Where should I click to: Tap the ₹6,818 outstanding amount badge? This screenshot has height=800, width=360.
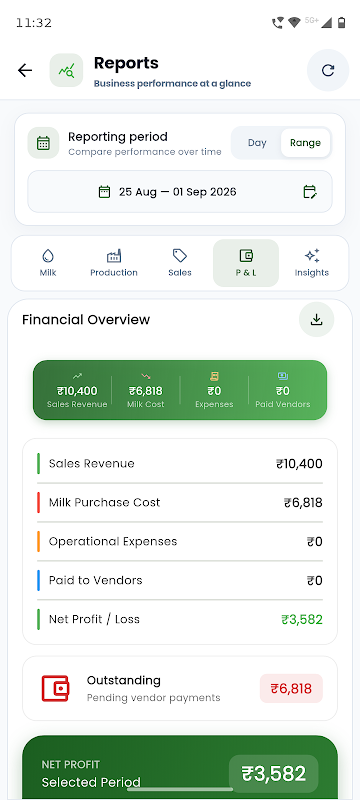tap(291, 688)
